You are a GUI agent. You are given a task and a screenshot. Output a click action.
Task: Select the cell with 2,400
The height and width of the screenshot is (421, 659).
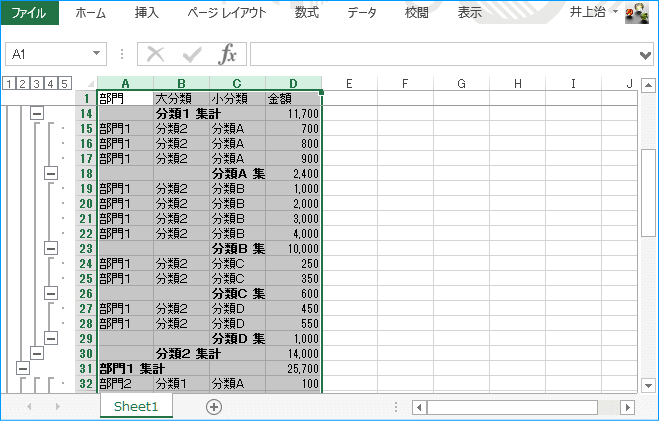[x=293, y=174]
